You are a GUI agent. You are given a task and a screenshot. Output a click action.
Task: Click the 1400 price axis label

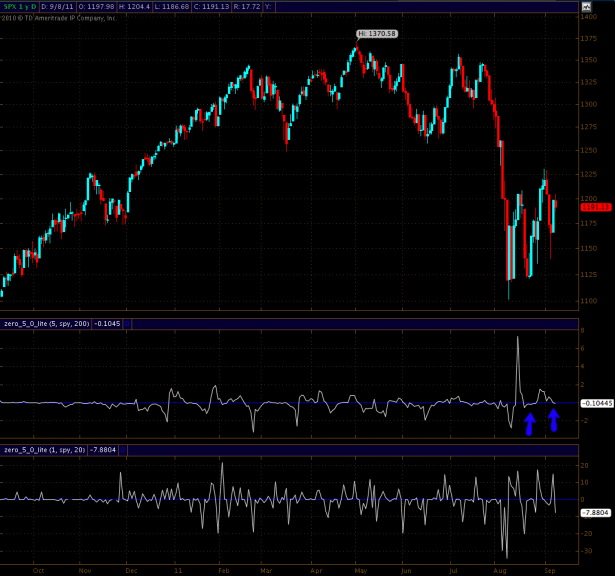[589, 17]
